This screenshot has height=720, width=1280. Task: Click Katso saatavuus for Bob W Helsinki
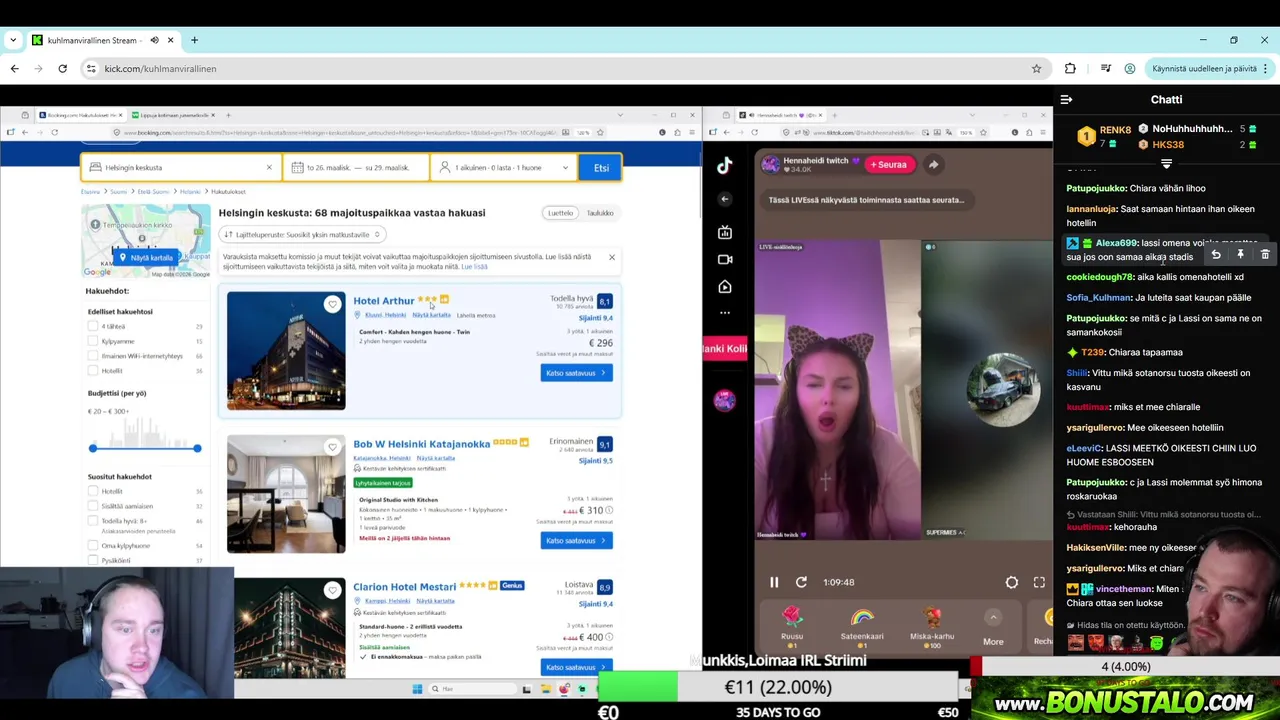coord(576,541)
